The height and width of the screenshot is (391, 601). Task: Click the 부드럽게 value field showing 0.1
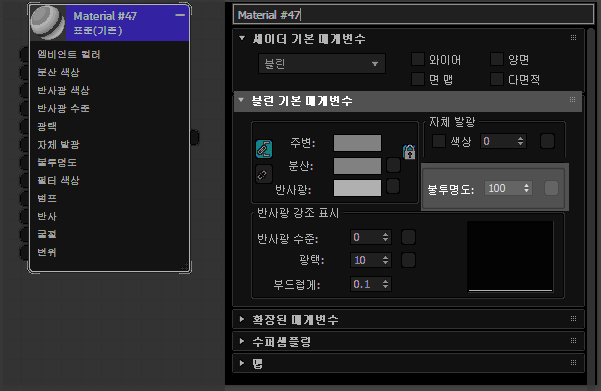366,284
